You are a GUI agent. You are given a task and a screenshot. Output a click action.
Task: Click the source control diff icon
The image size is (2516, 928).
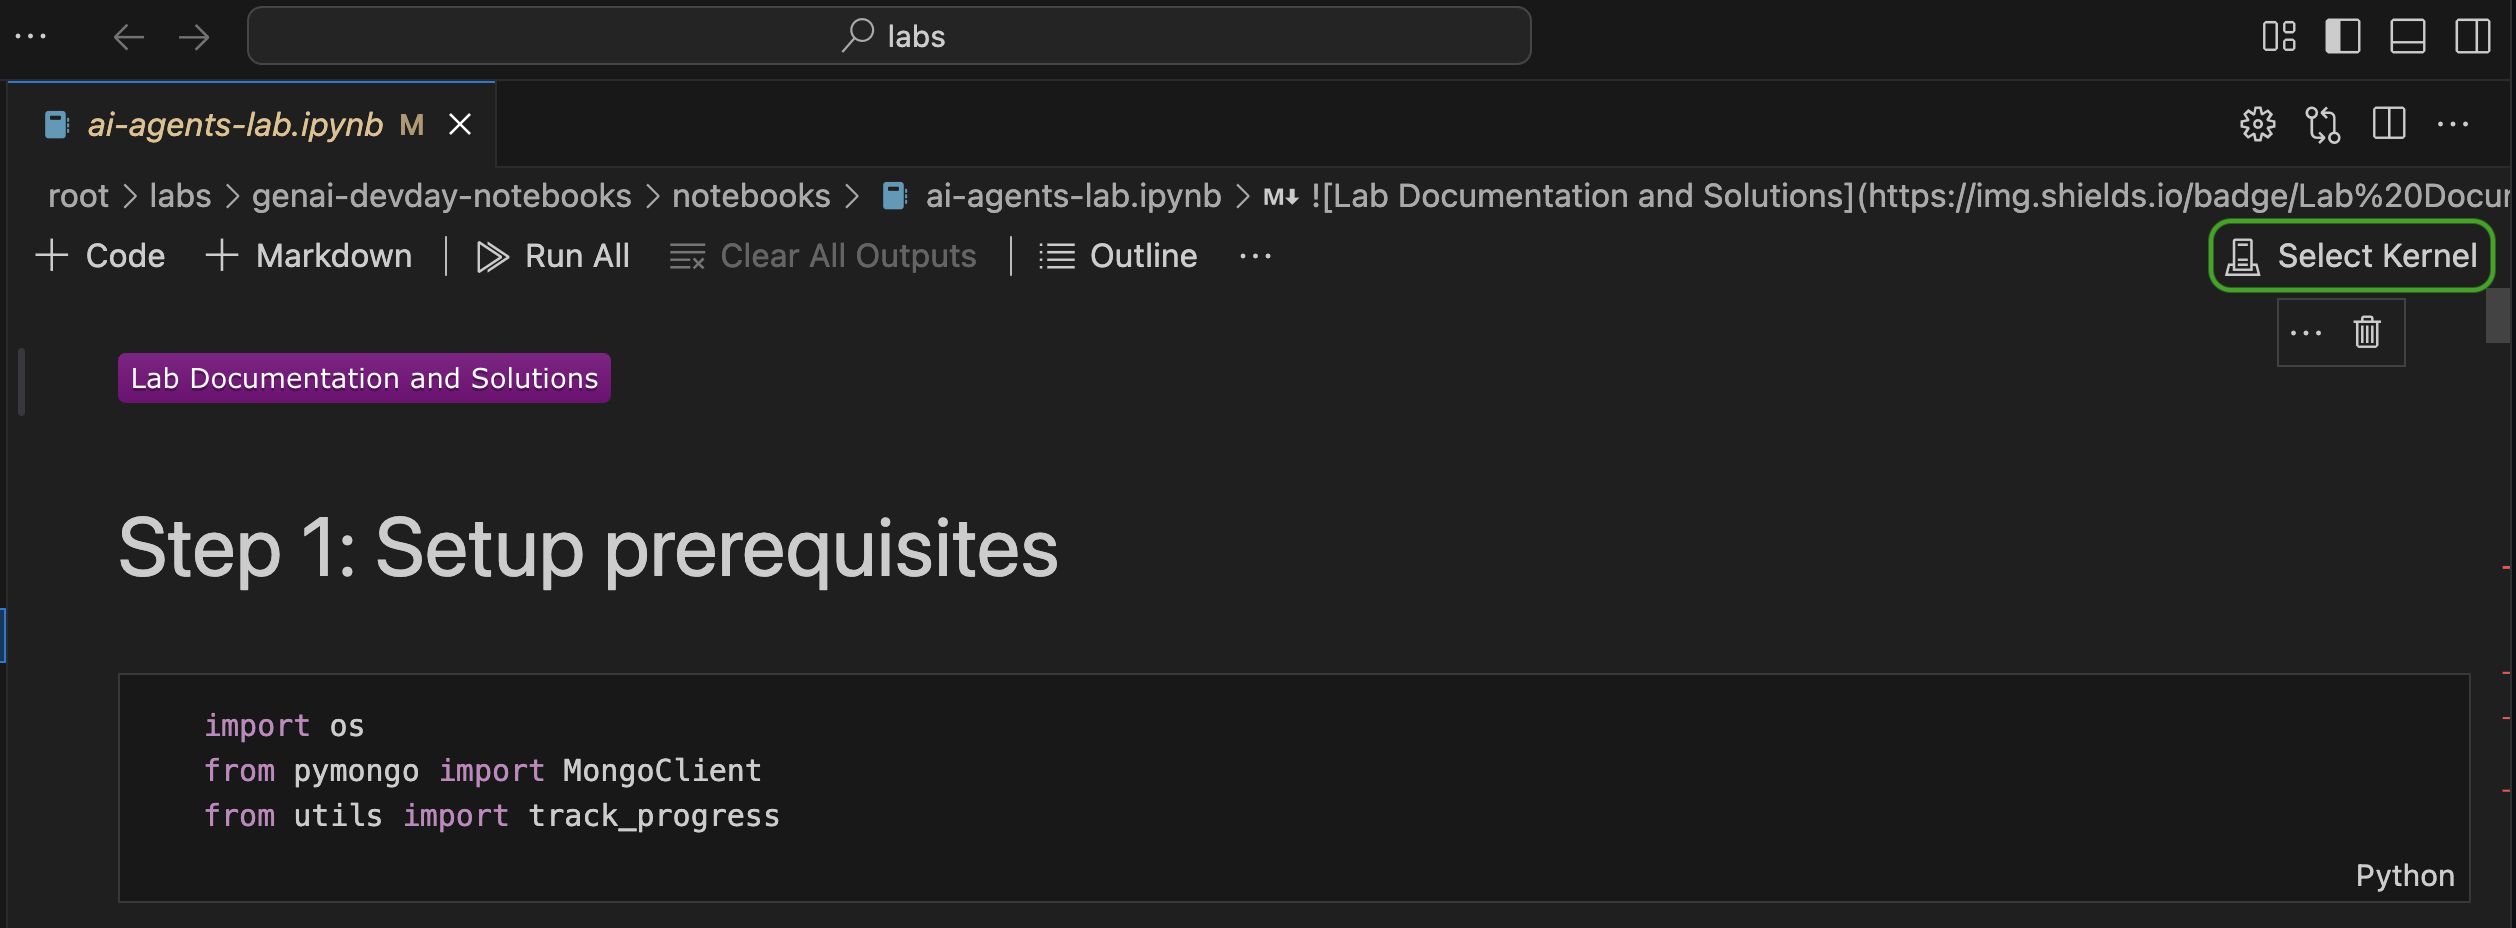click(x=2322, y=125)
